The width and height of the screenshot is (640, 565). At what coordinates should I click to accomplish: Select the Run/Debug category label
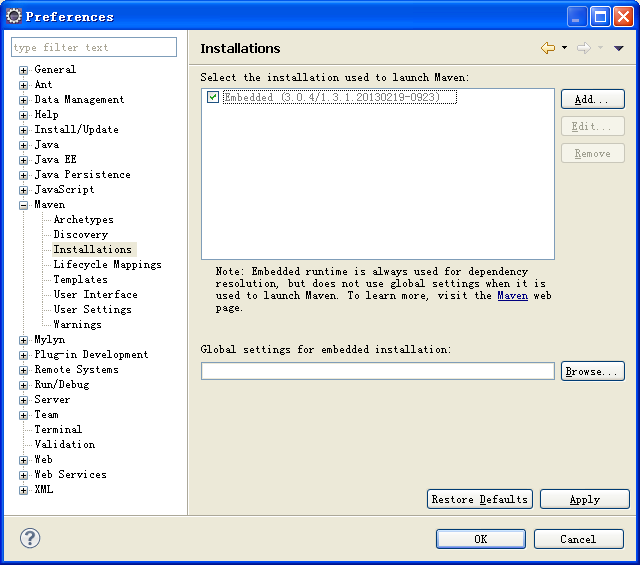click(x=62, y=385)
